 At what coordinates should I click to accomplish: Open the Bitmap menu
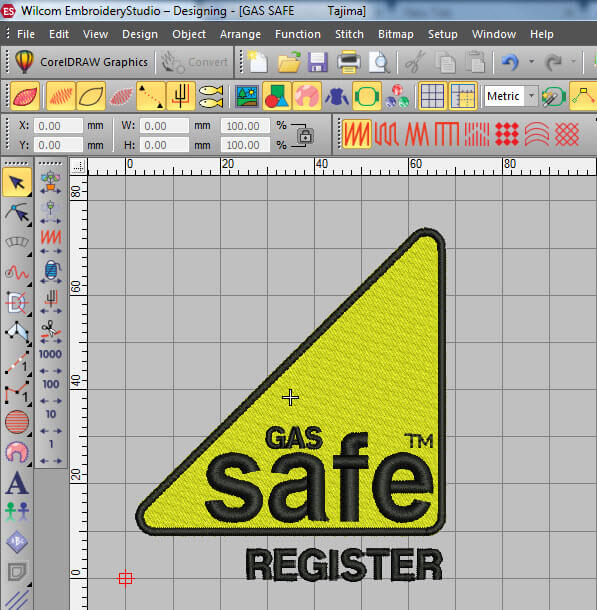(396, 34)
